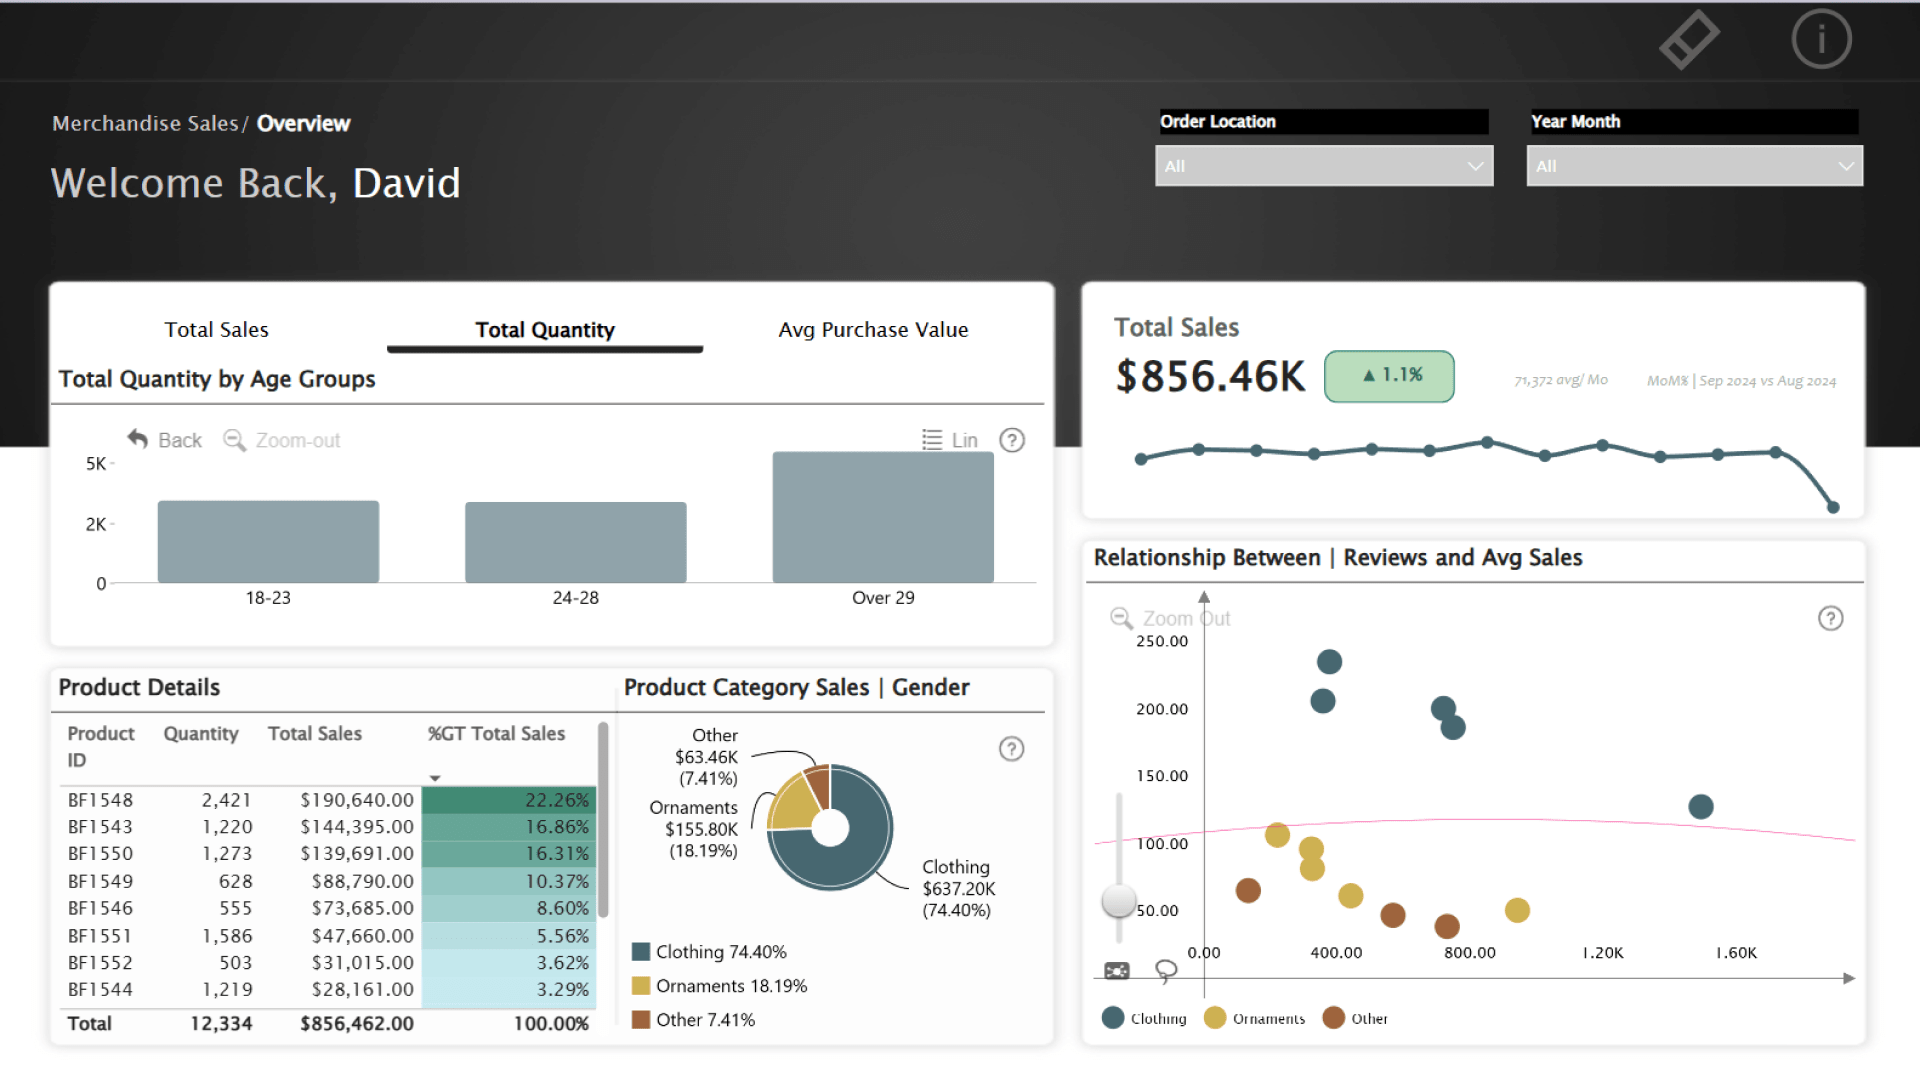
Task: Click the Other legend dot in scatter chart
Action: [x=1333, y=1018]
